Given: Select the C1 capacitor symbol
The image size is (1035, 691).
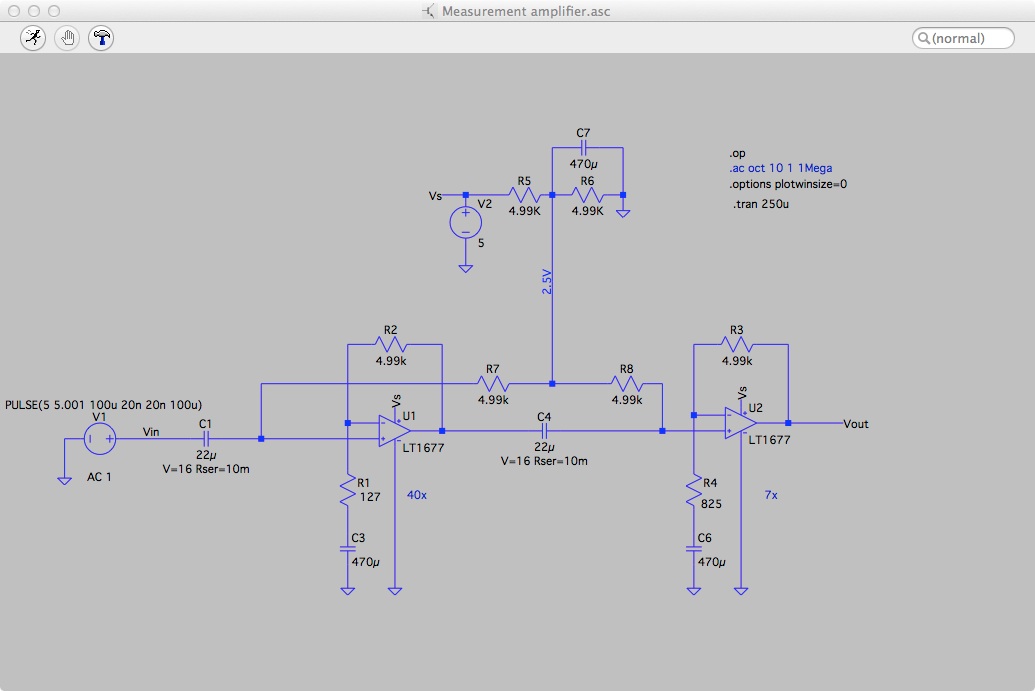Looking at the screenshot, I should click(x=205, y=439).
